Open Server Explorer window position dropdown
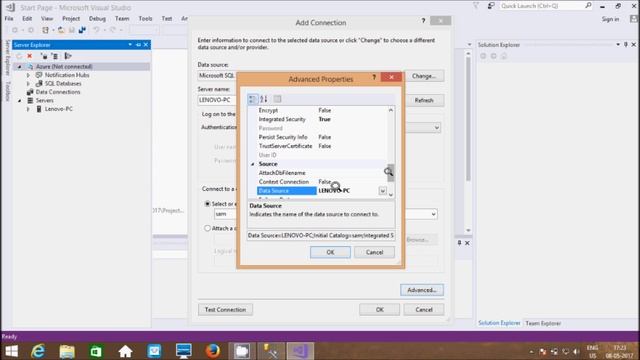Image resolution: width=640 pixels, height=360 pixels. 130,44
